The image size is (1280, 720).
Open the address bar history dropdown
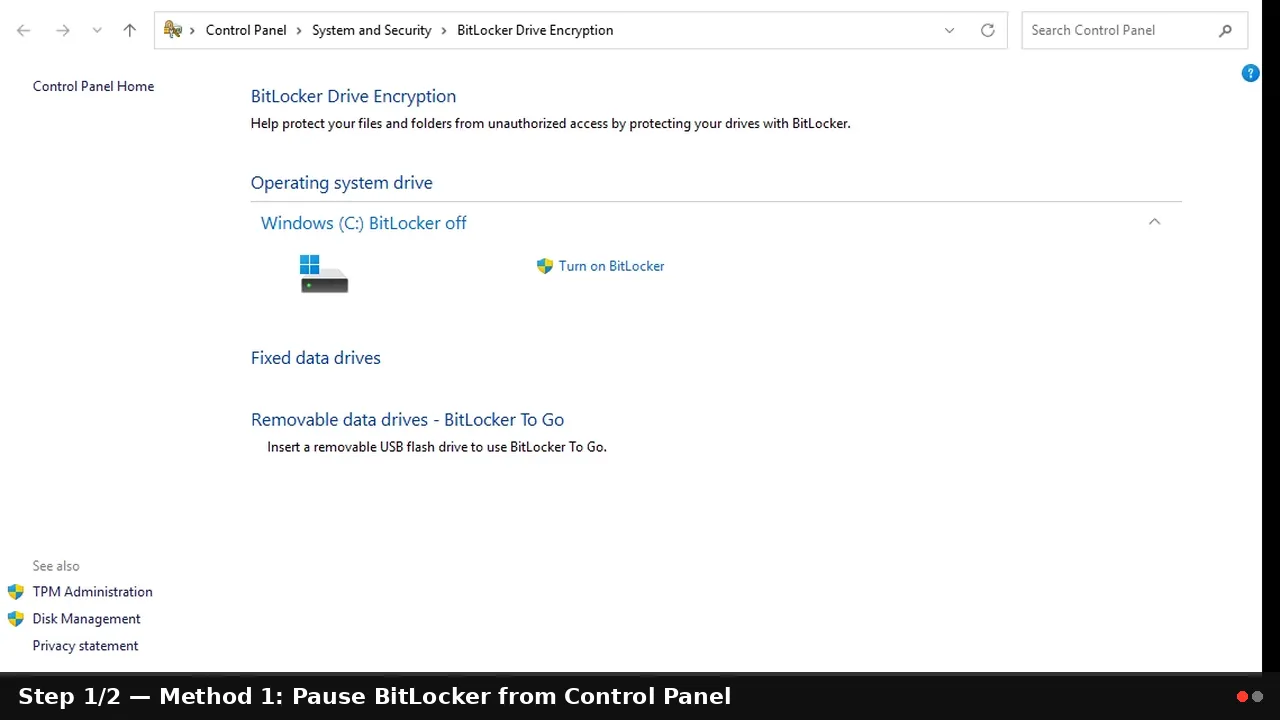tap(949, 30)
